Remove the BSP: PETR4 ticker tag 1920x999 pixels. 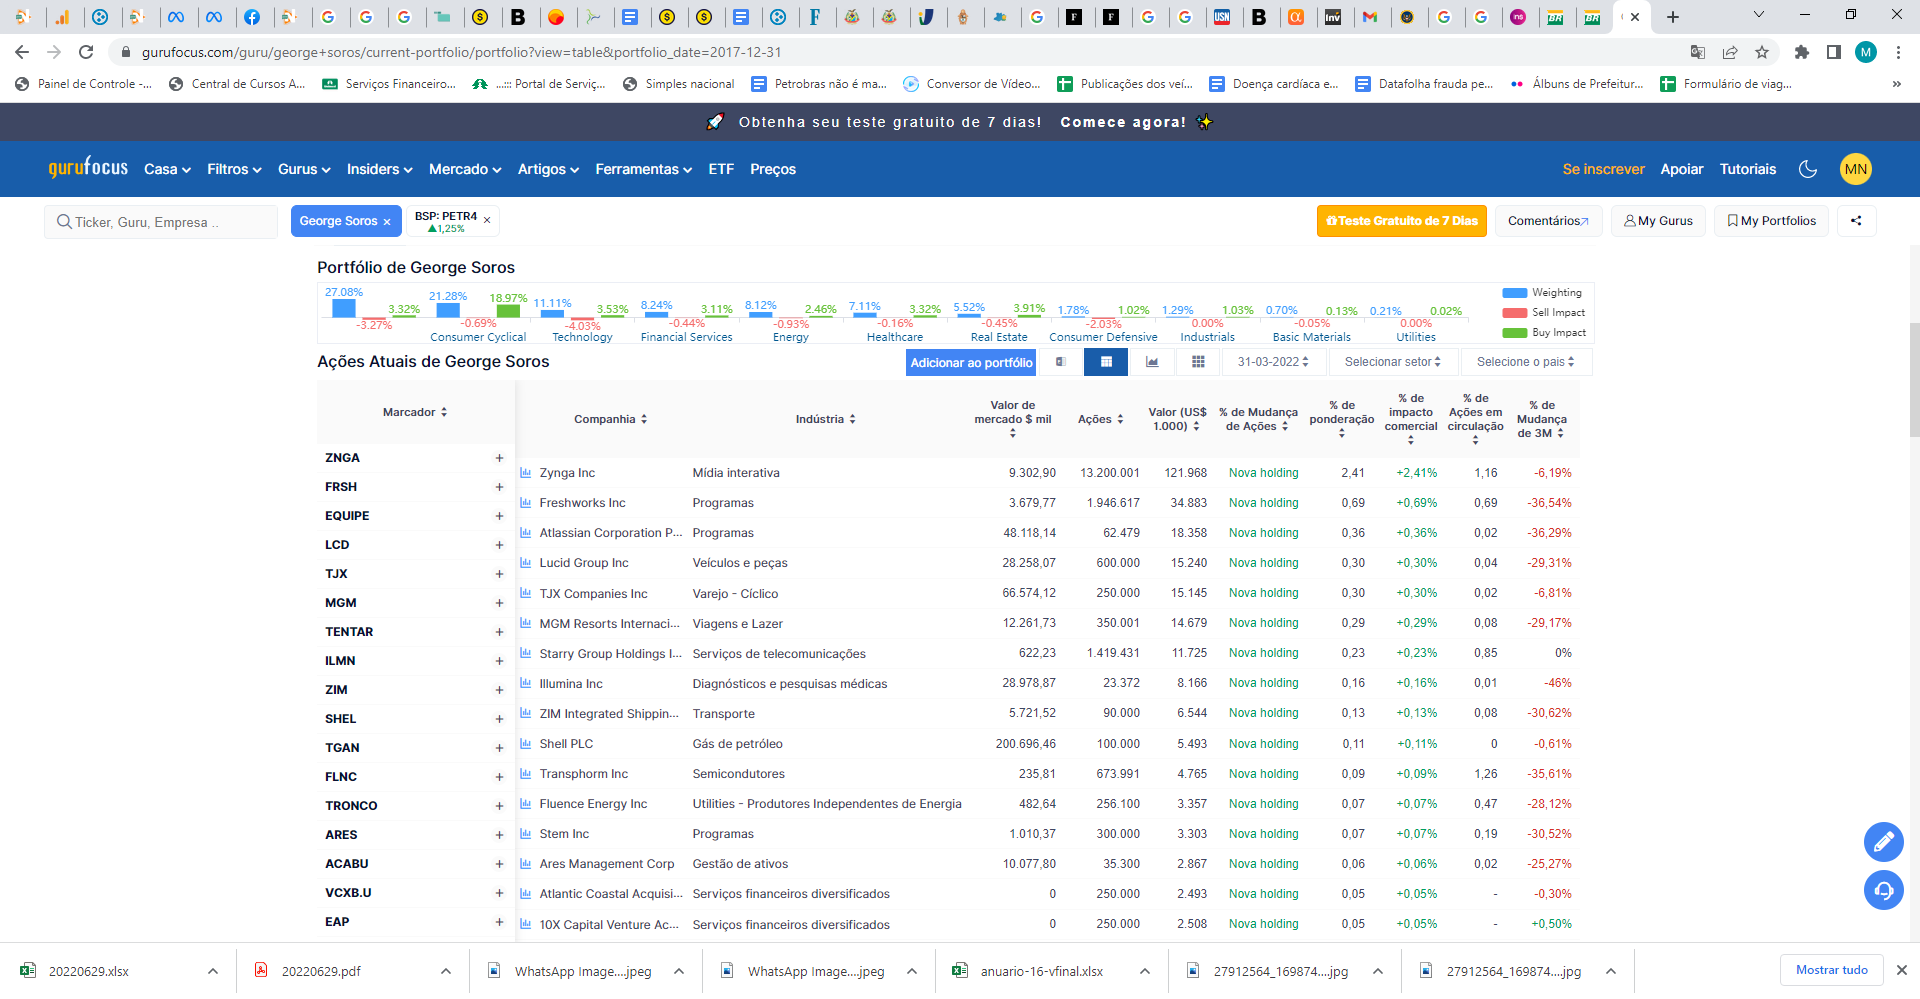[x=487, y=220]
